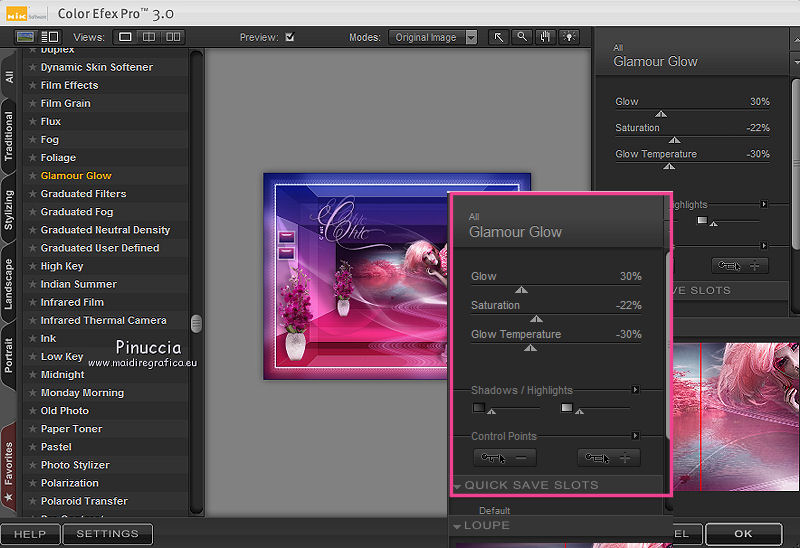Viewport: 800px width, 548px height.
Task: Open the Landscape category tab
Action: [9, 284]
